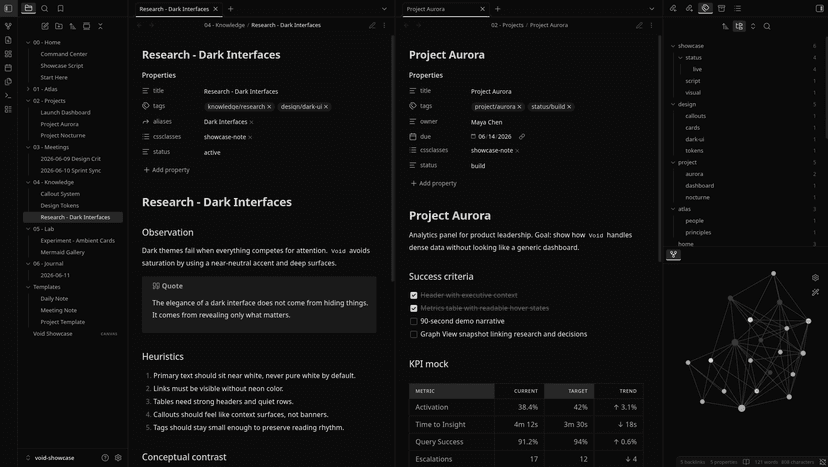Viewport: 828px width, 467px height.
Task: Click the graph animate wand icon
Action: [815, 292]
